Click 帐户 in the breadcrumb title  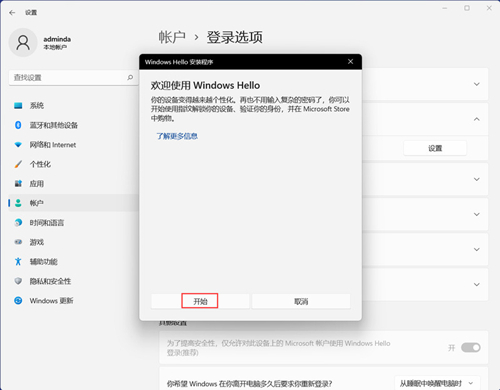click(x=172, y=37)
